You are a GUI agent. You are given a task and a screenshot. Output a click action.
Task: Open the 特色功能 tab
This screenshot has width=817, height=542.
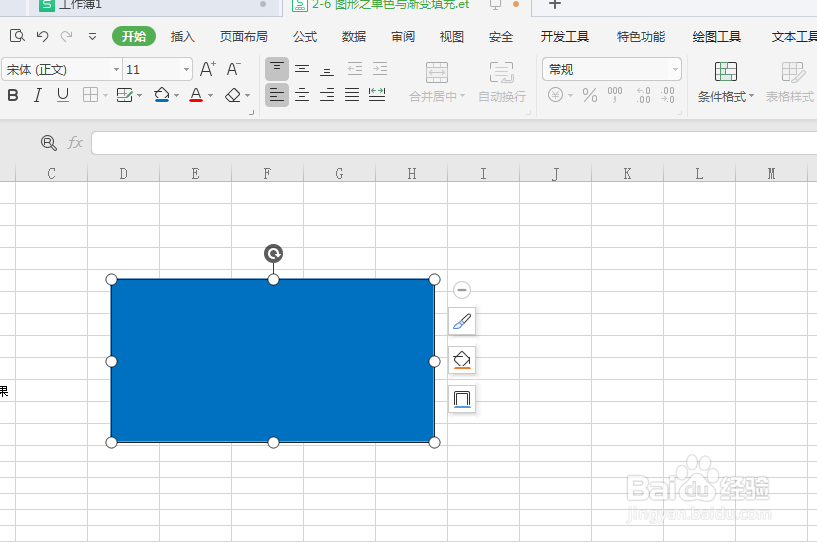coord(641,36)
